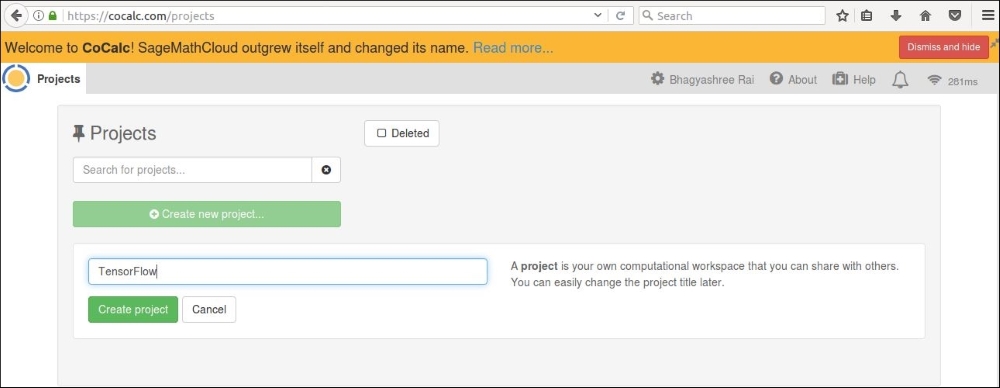1000x388 pixels.
Task: Click the browser back arrow button
Action: pyautogui.click(x=15, y=16)
